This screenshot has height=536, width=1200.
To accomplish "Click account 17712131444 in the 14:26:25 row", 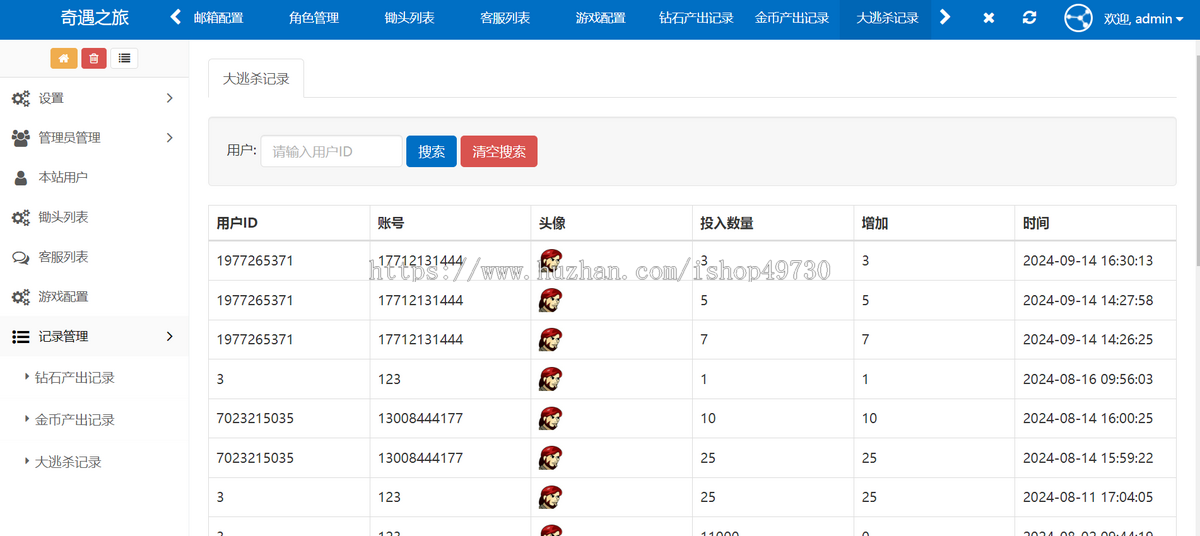I will tap(420, 340).
